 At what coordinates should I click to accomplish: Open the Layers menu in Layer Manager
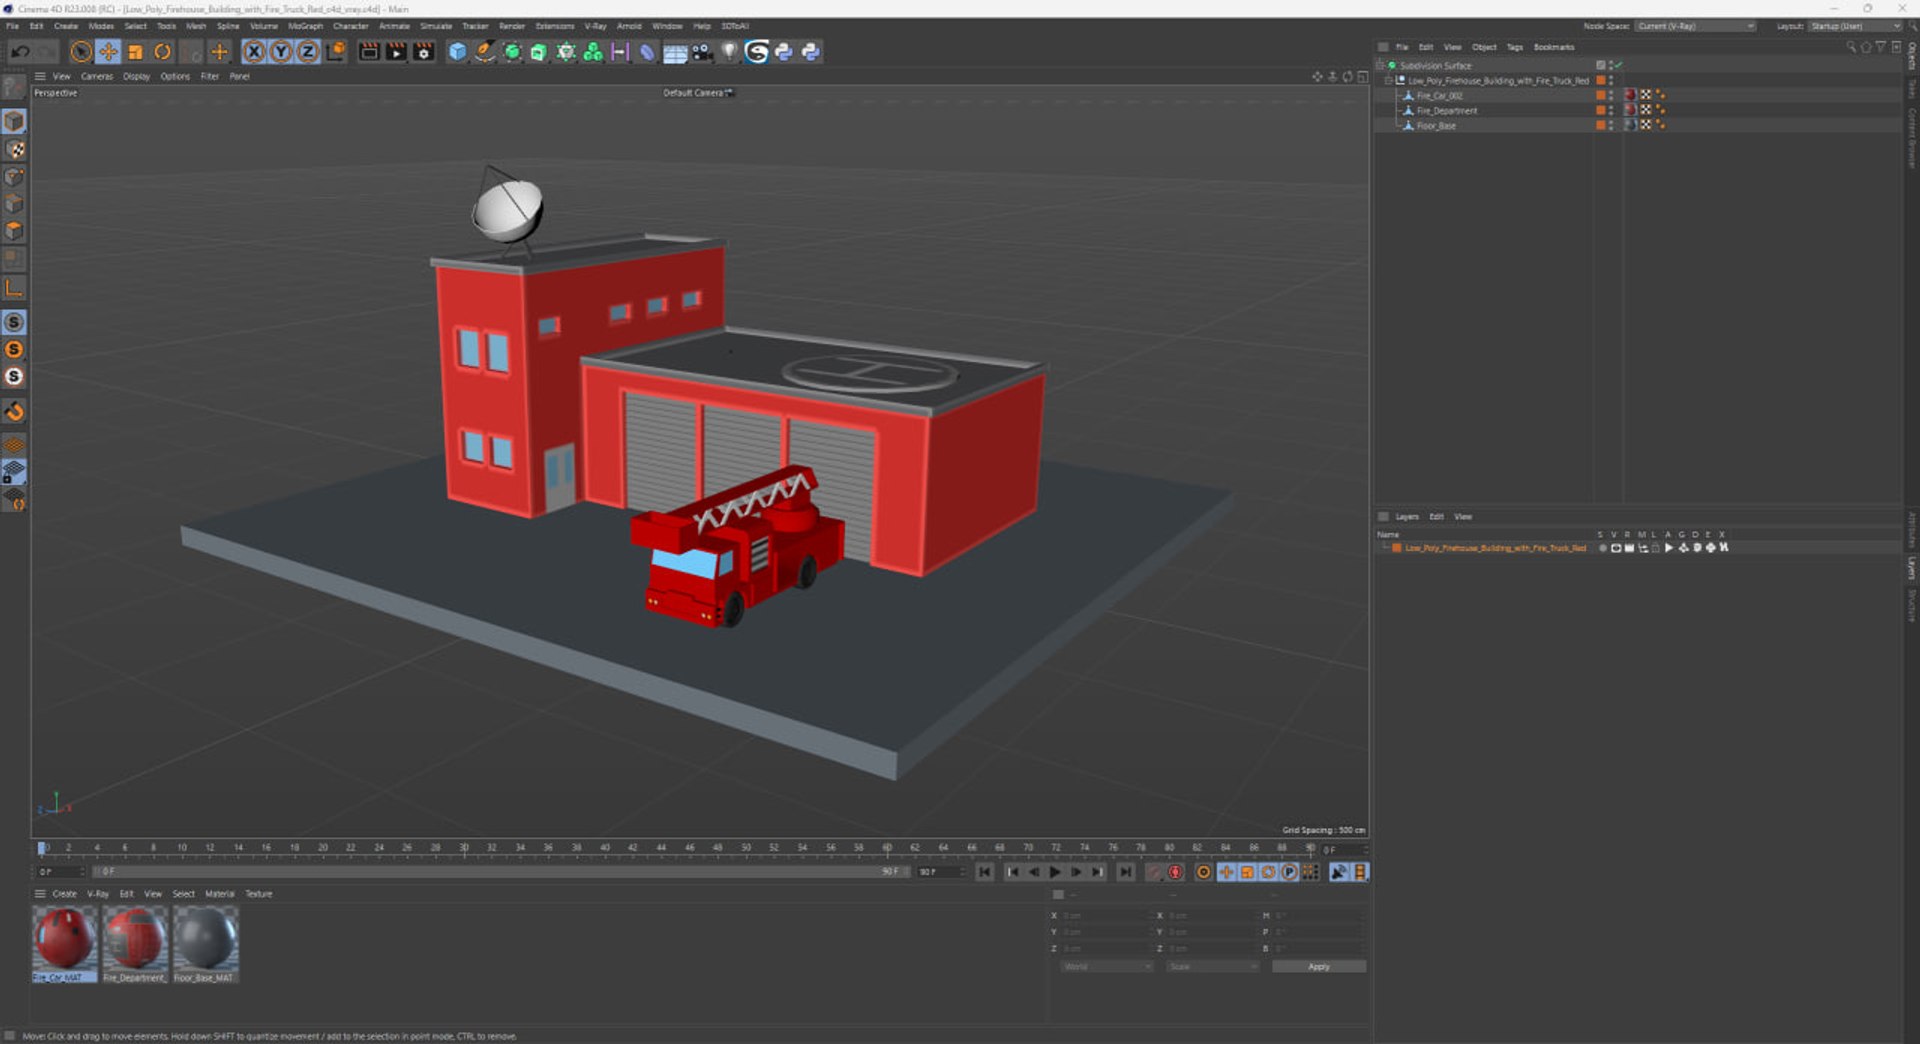pyautogui.click(x=1407, y=517)
